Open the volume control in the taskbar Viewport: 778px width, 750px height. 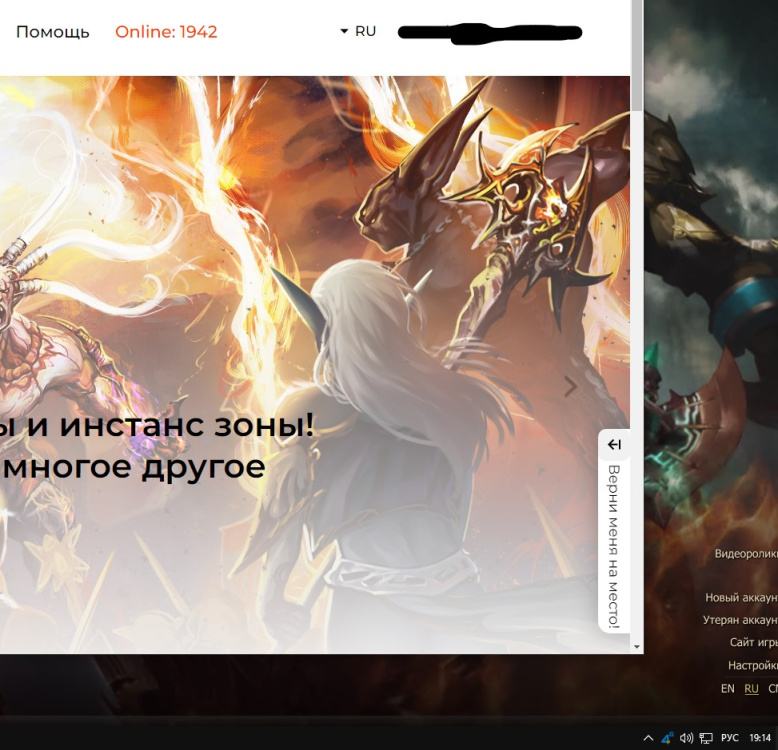point(686,739)
